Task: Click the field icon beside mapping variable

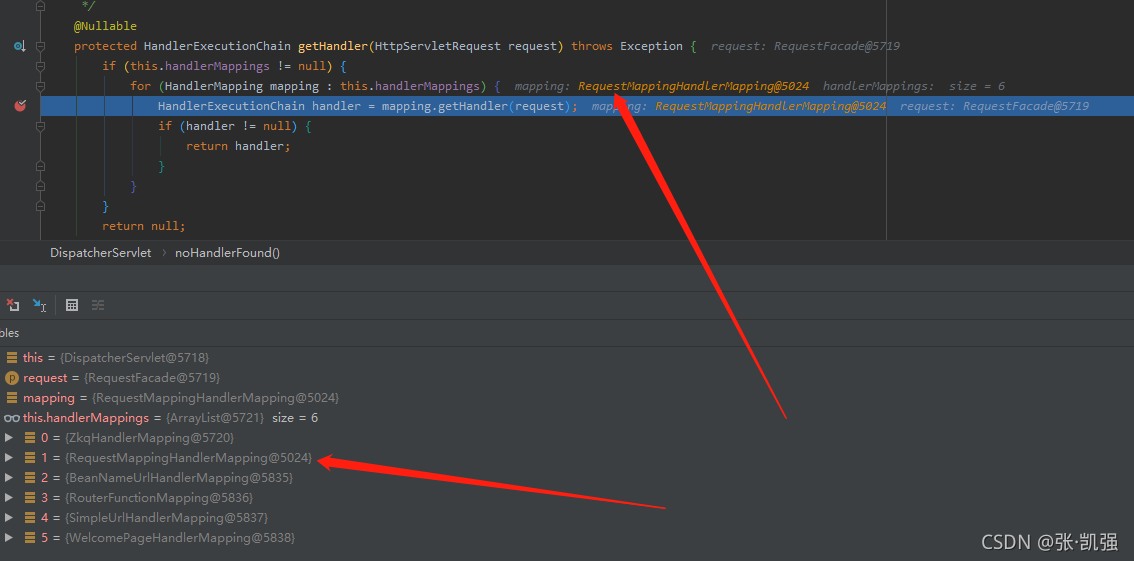Action: tap(12, 398)
